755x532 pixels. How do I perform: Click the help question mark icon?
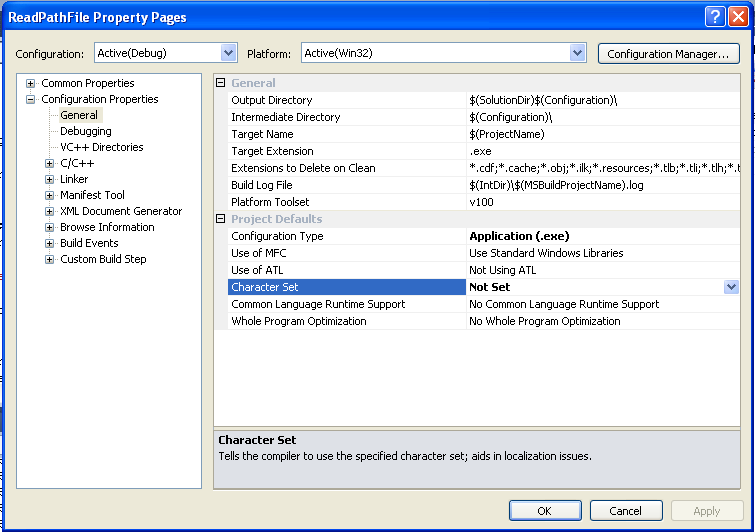715,17
